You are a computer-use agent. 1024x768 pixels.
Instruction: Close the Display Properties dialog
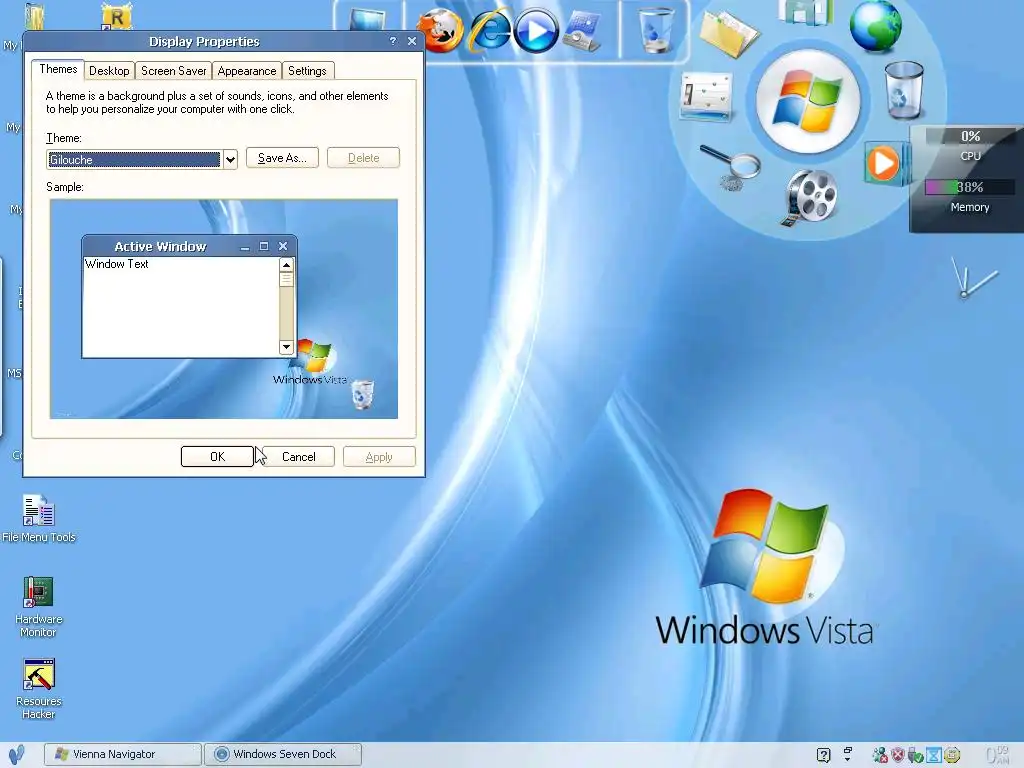point(412,40)
